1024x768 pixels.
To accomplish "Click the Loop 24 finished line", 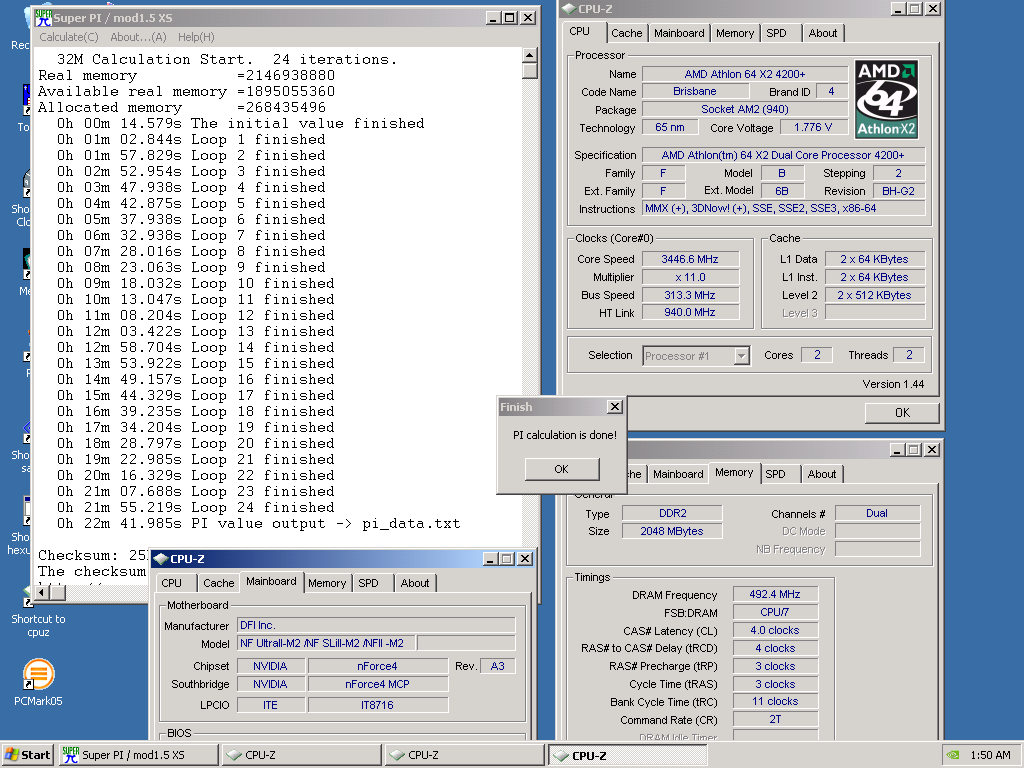I will [195, 507].
